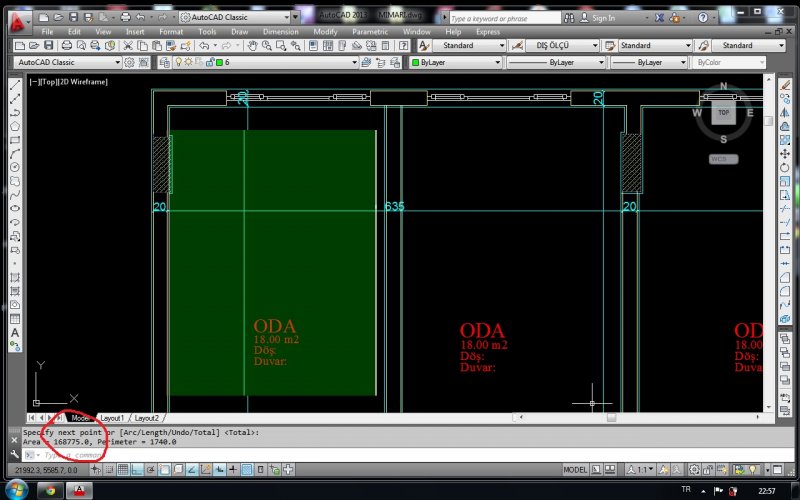The height and width of the screenshot is (500, 800).
Task: Click the keyword search input field
Action: pos(505,18)
